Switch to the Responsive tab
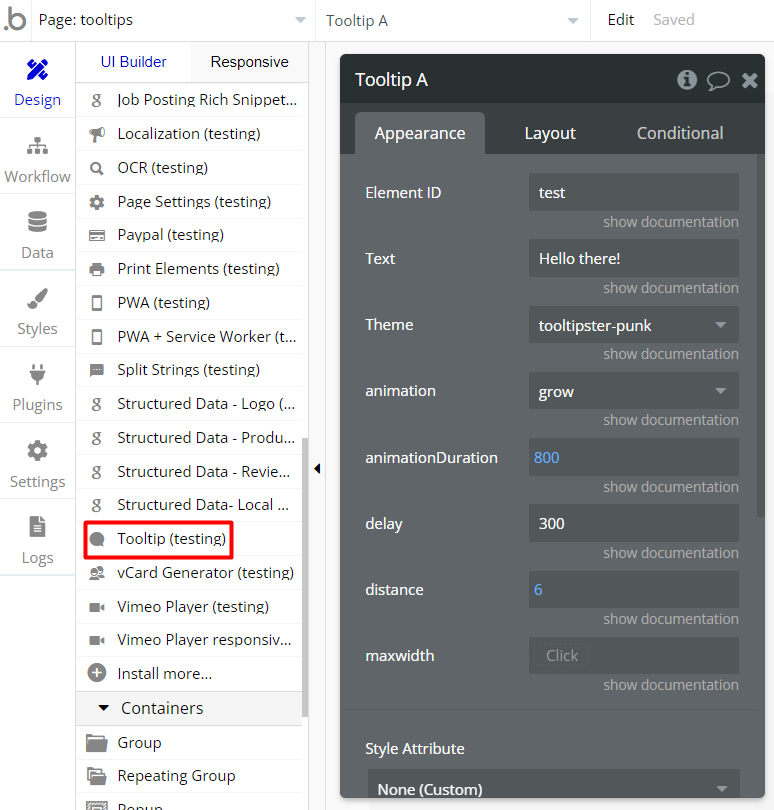 [249, 62]
